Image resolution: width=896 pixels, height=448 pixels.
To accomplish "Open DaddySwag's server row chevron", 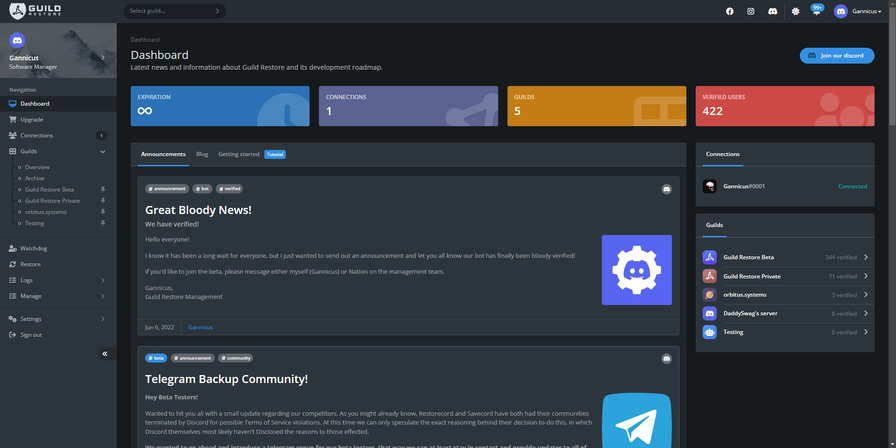I will tap(866, 313).
